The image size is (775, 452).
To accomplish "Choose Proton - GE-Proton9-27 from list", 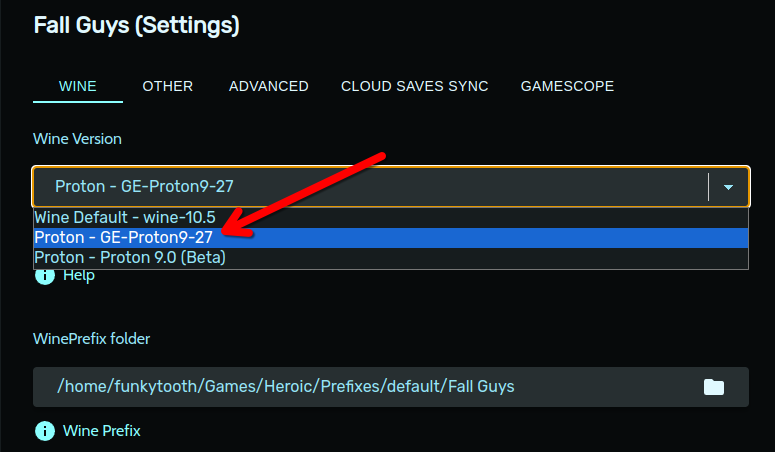I will [124, 237].
